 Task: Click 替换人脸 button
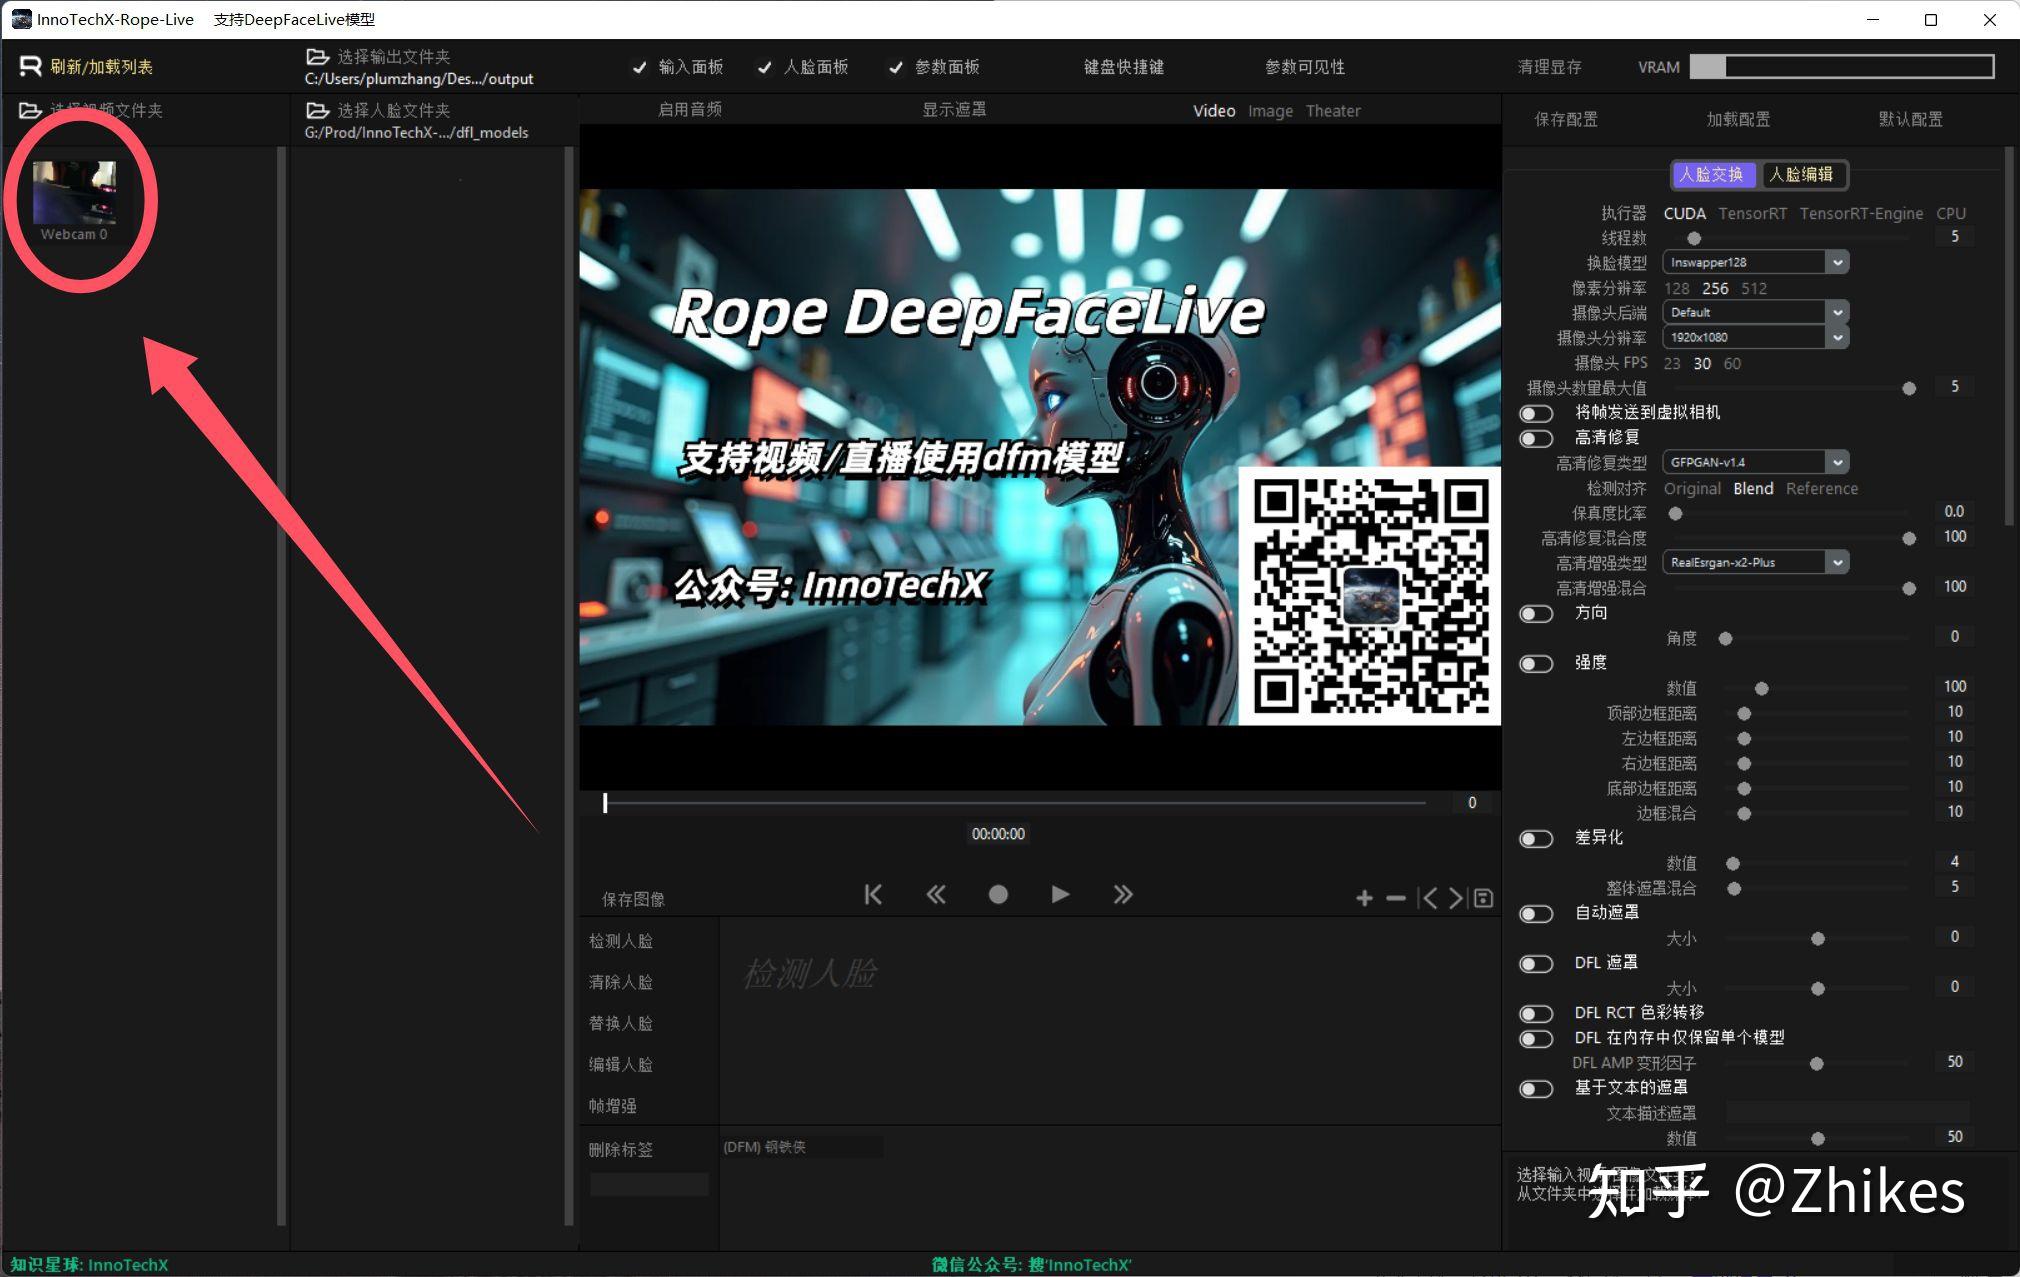click(620, 1023)
